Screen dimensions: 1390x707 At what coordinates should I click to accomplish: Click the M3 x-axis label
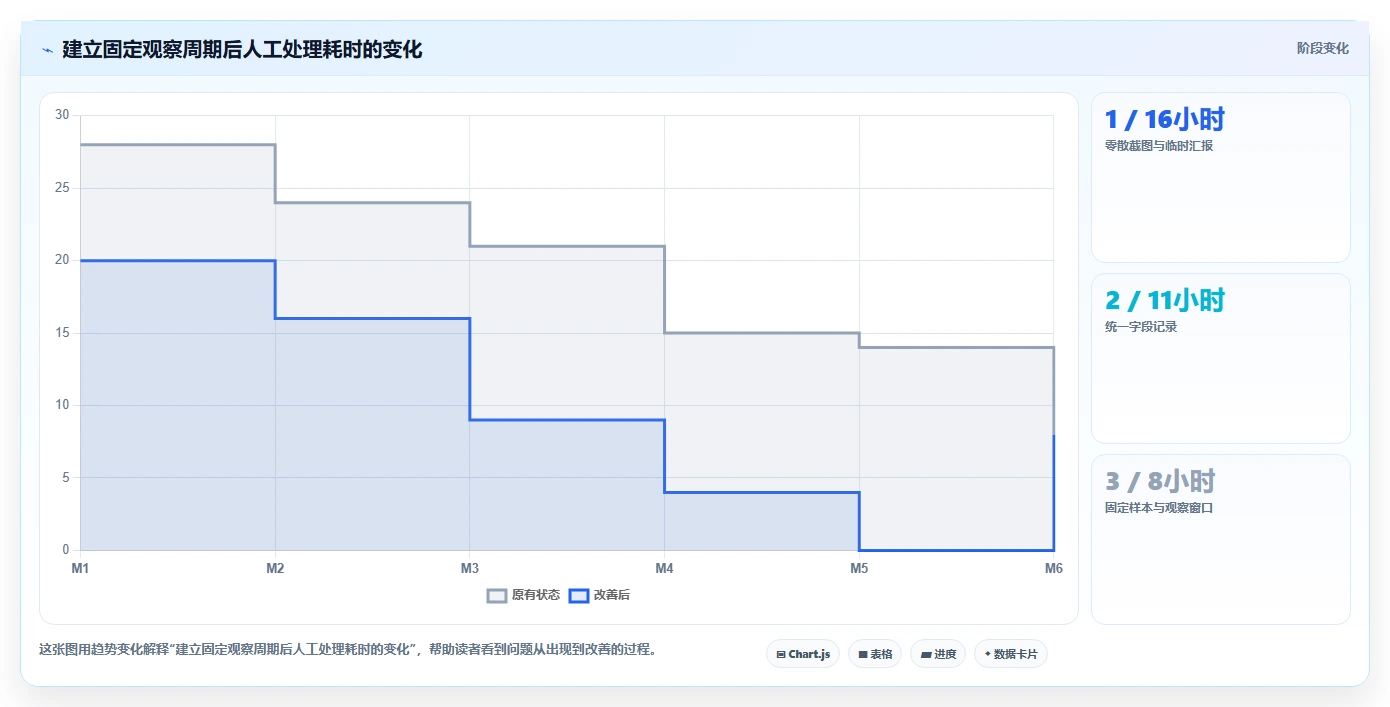coord(470,568)
